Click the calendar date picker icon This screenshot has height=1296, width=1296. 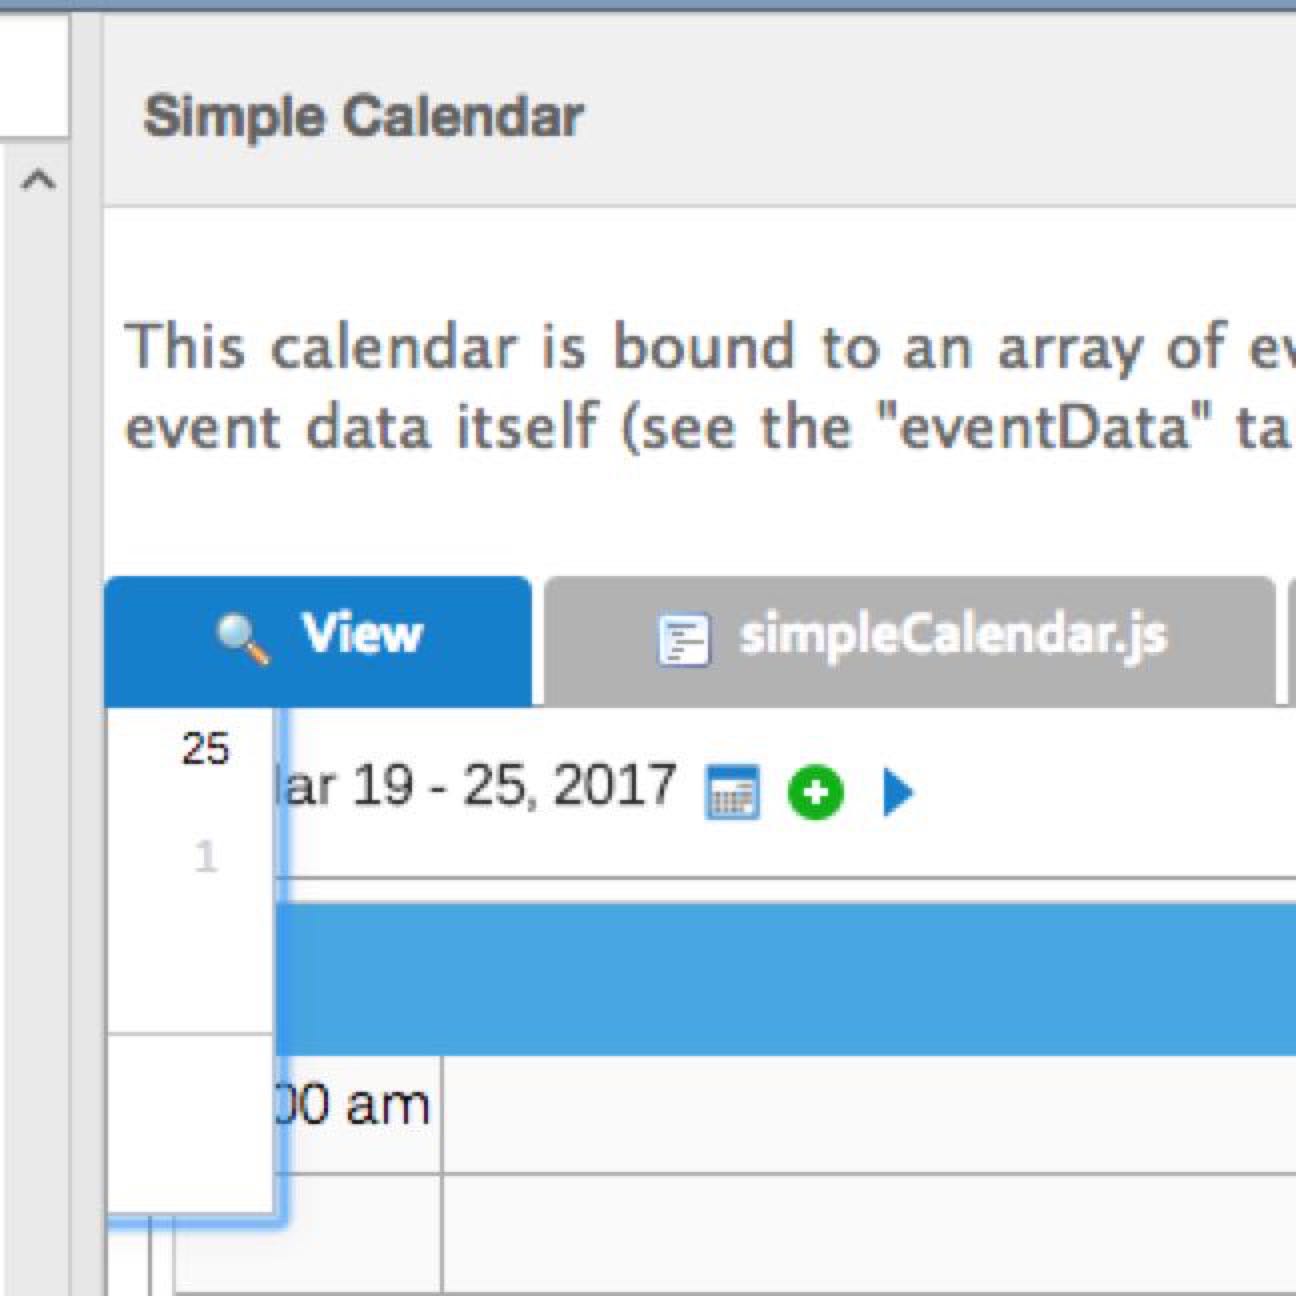point(732,792)
